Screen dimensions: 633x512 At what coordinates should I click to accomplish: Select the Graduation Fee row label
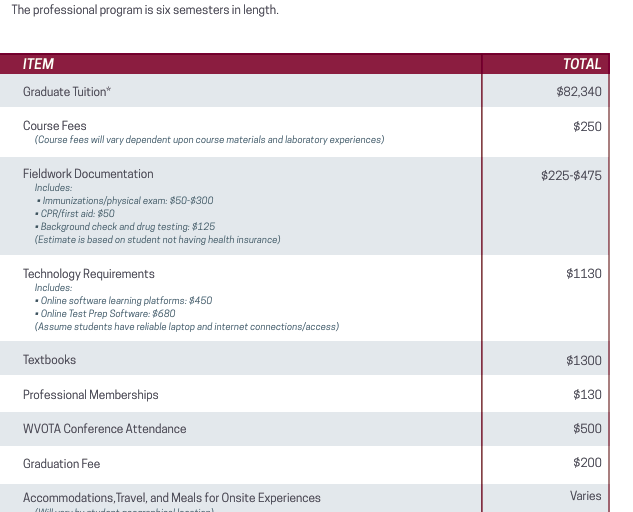62,464
